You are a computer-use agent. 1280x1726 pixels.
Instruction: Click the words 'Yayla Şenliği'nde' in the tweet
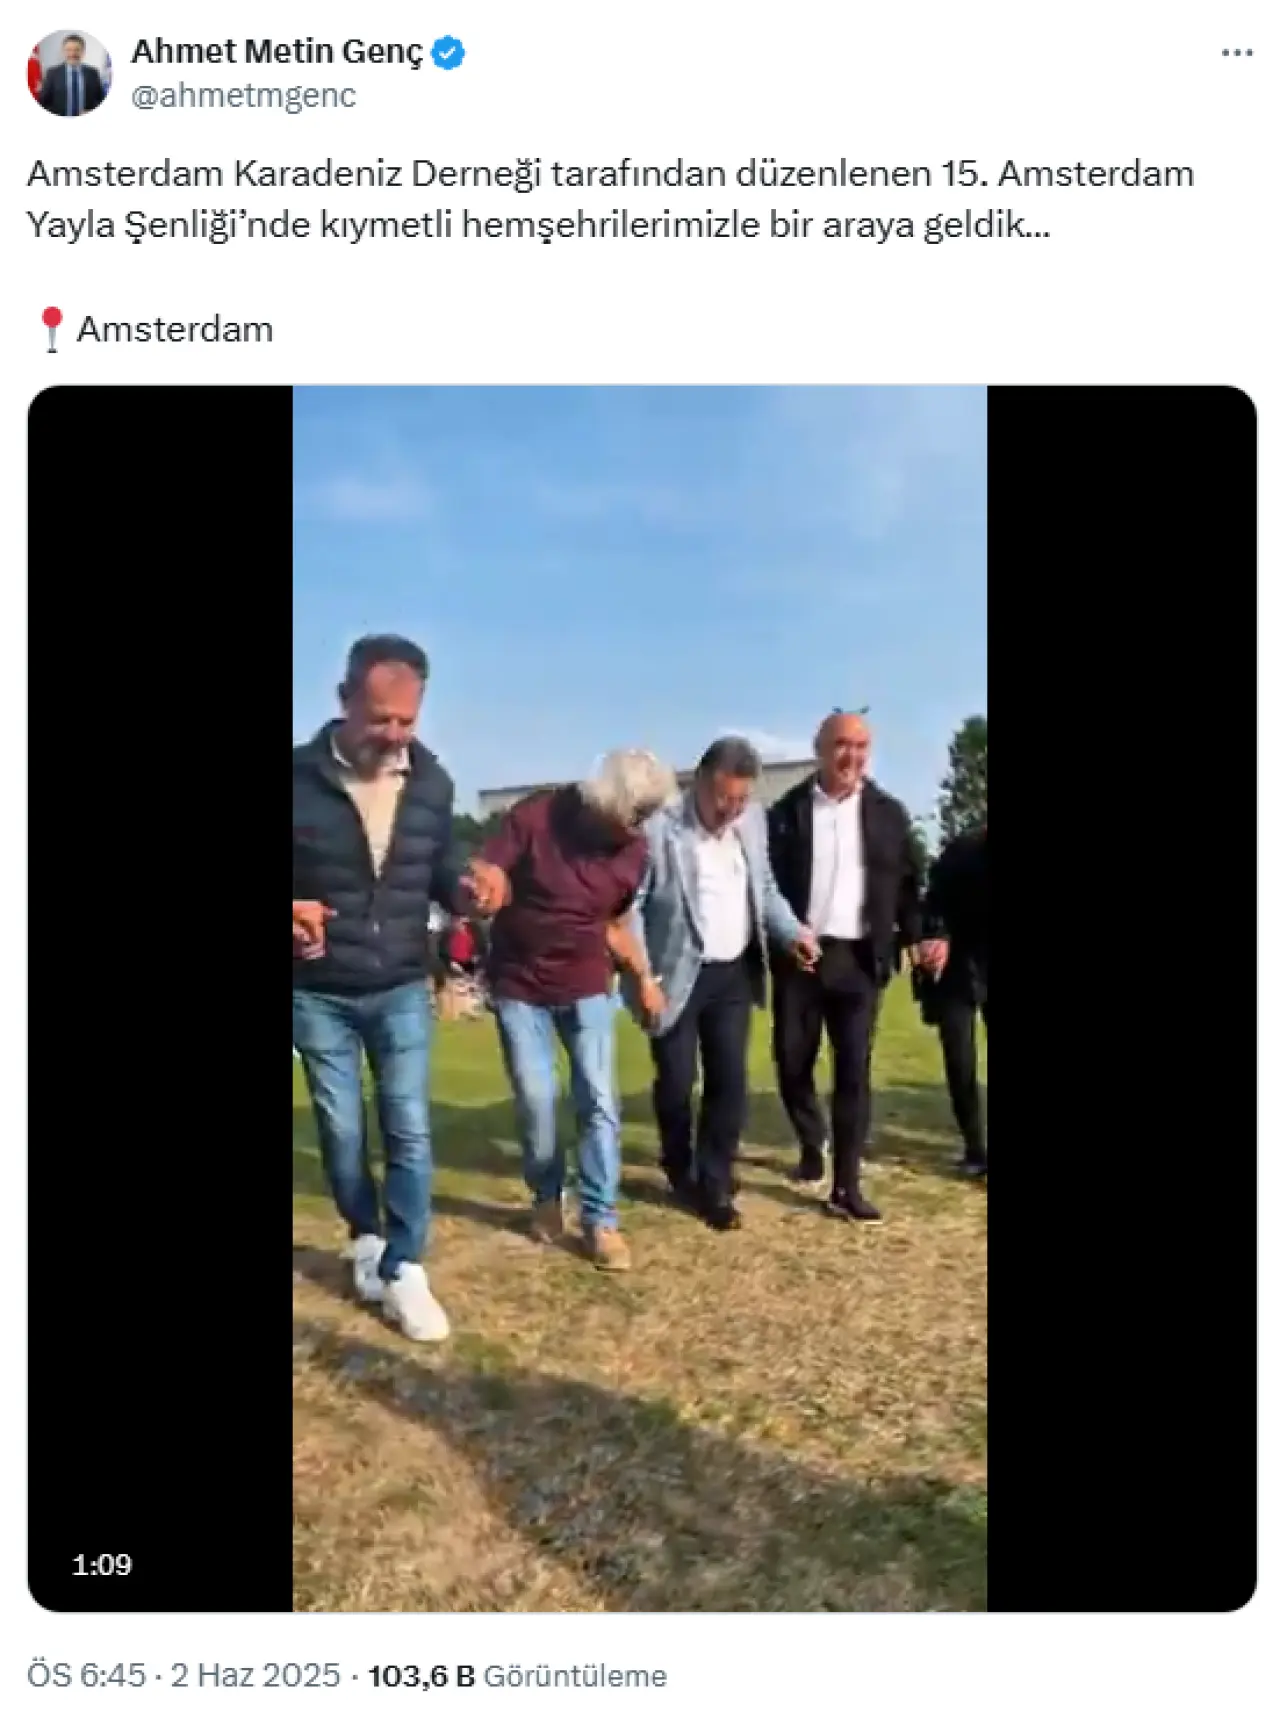pos(168,226)
